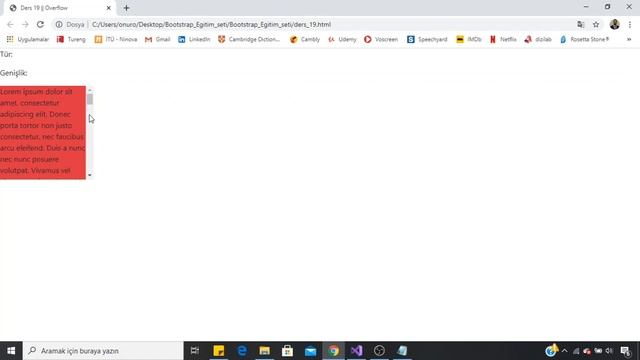Reload the current page
This screenshot has width=640, height=360.
[40, 24]
